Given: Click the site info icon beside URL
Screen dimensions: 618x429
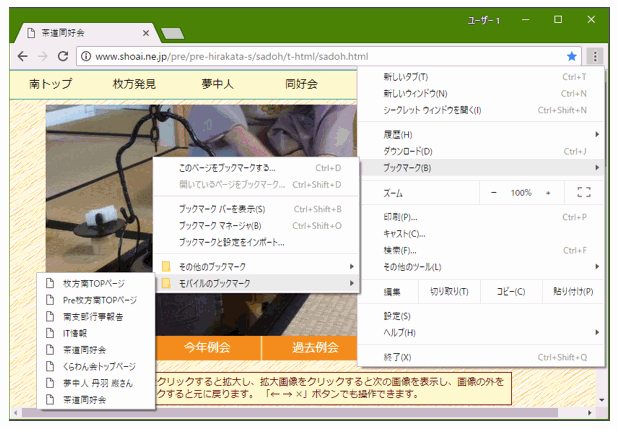Looking at the screenshot, I should click(x=86, y=56).
